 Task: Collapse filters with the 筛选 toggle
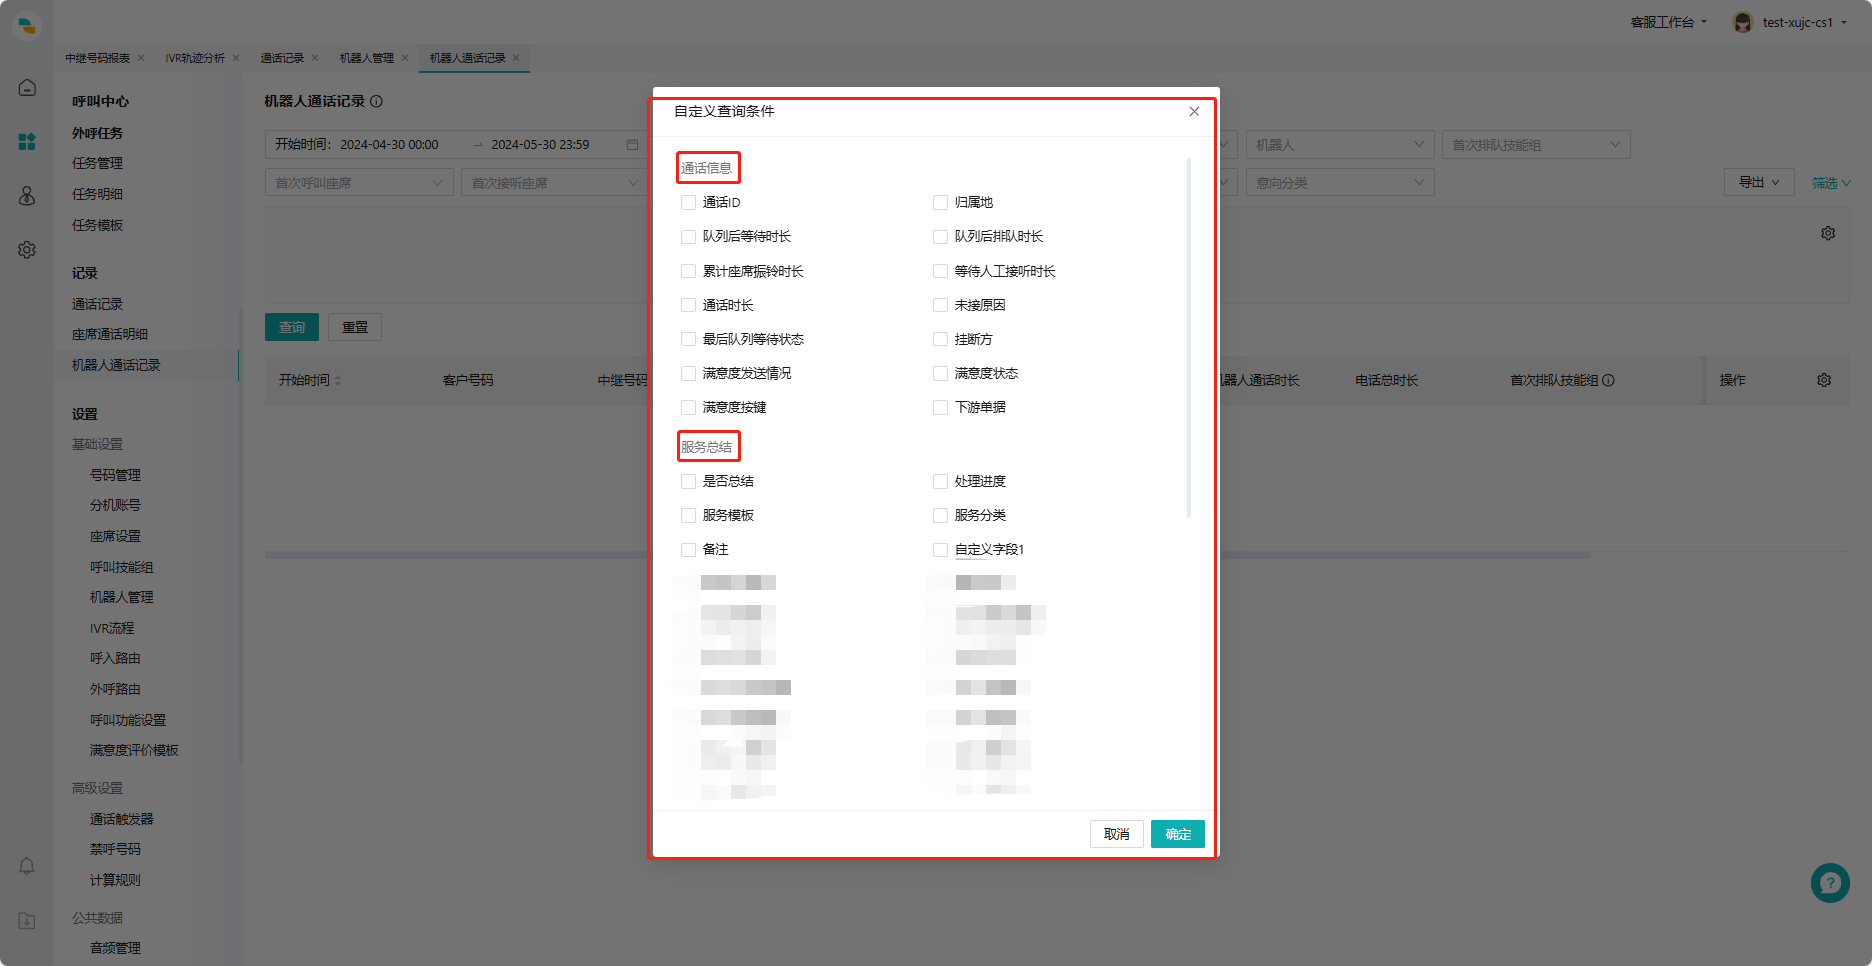[x=1831, y=183]
